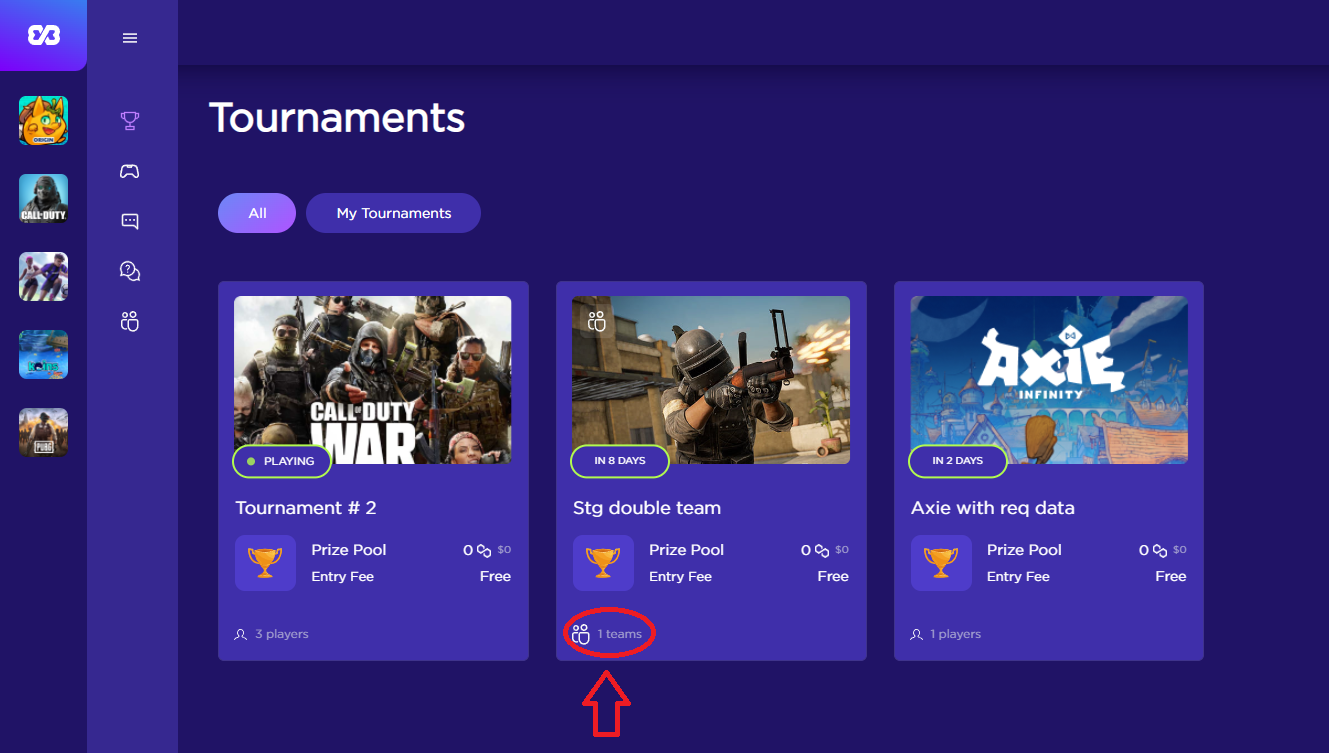The image size is (1329, 753).
Task: Click the 1 teams link circled in red
Action: coord(609,632)
